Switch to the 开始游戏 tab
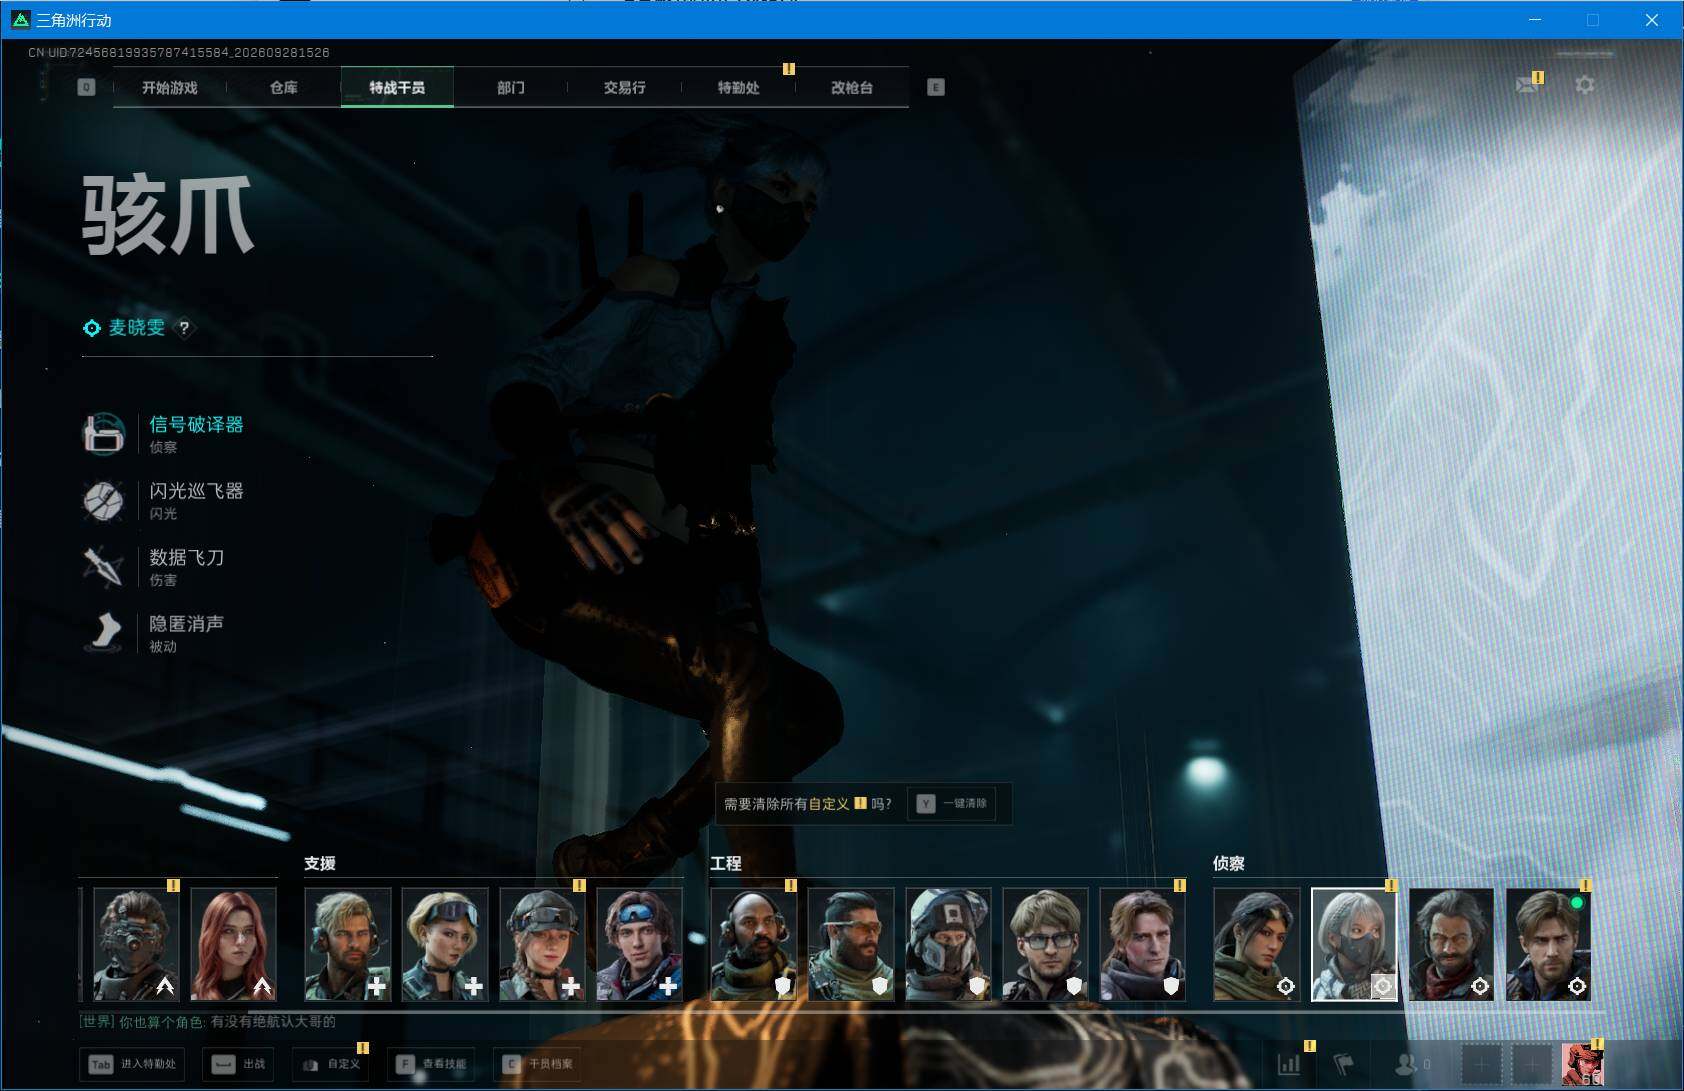The height and width of the screenshot is (1091, 1684). coord(169,87)
